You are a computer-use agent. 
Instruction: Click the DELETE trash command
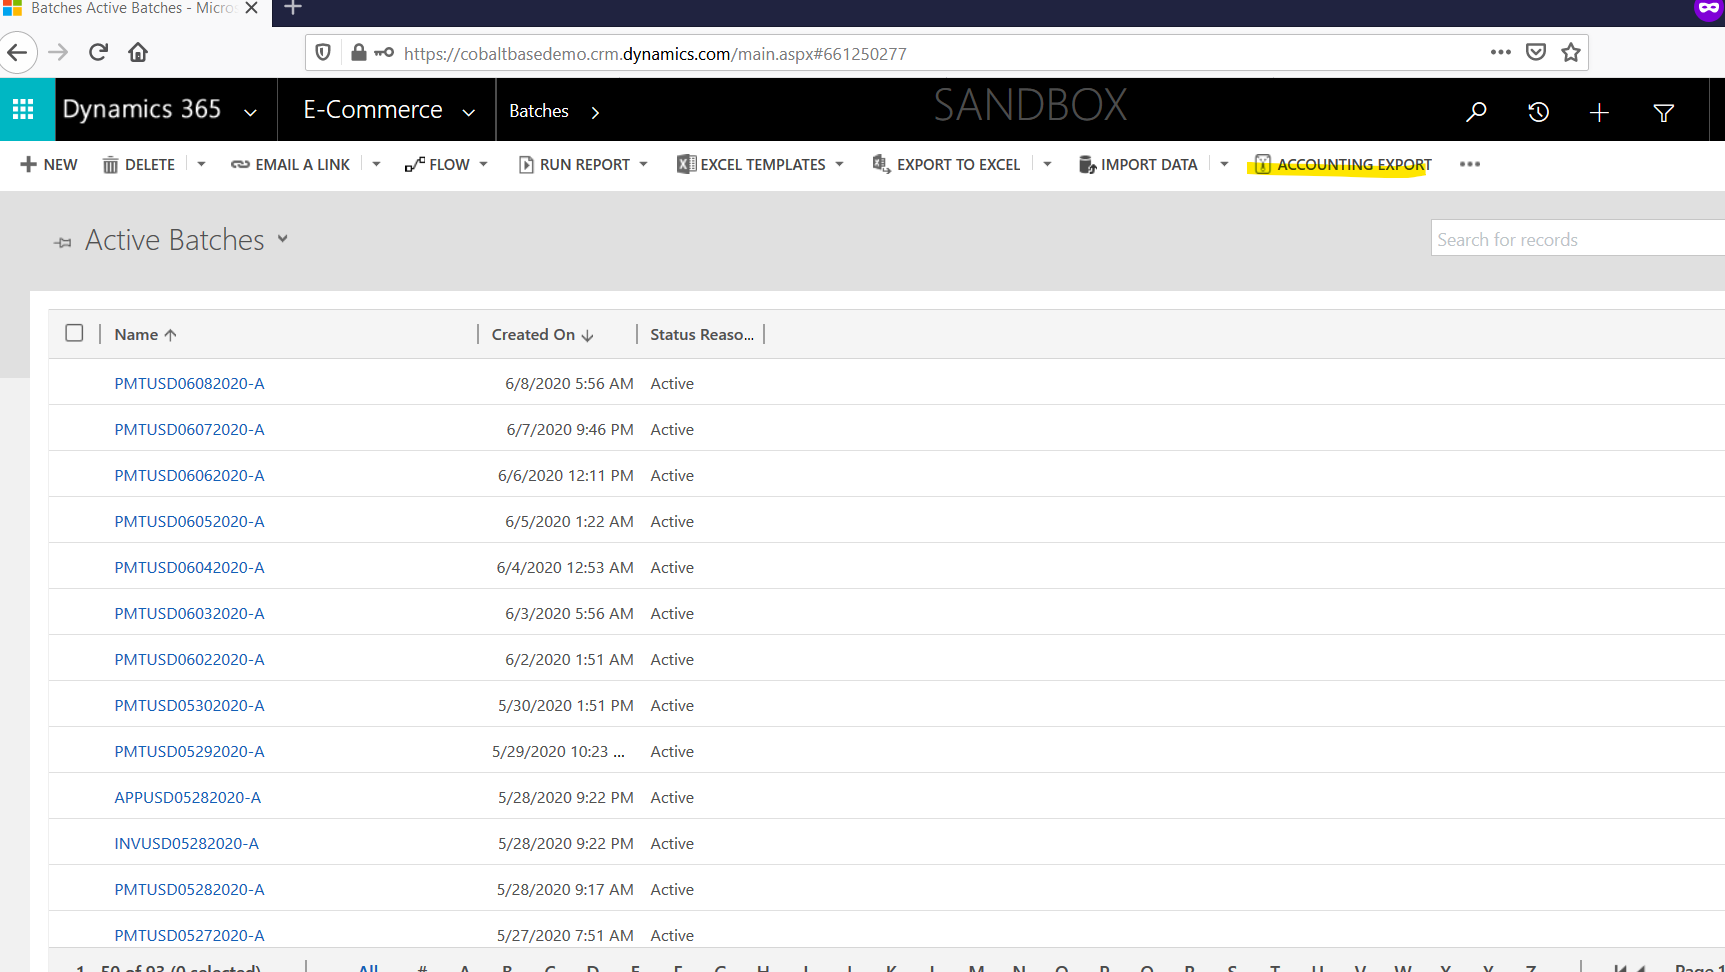tap(139, 164)
